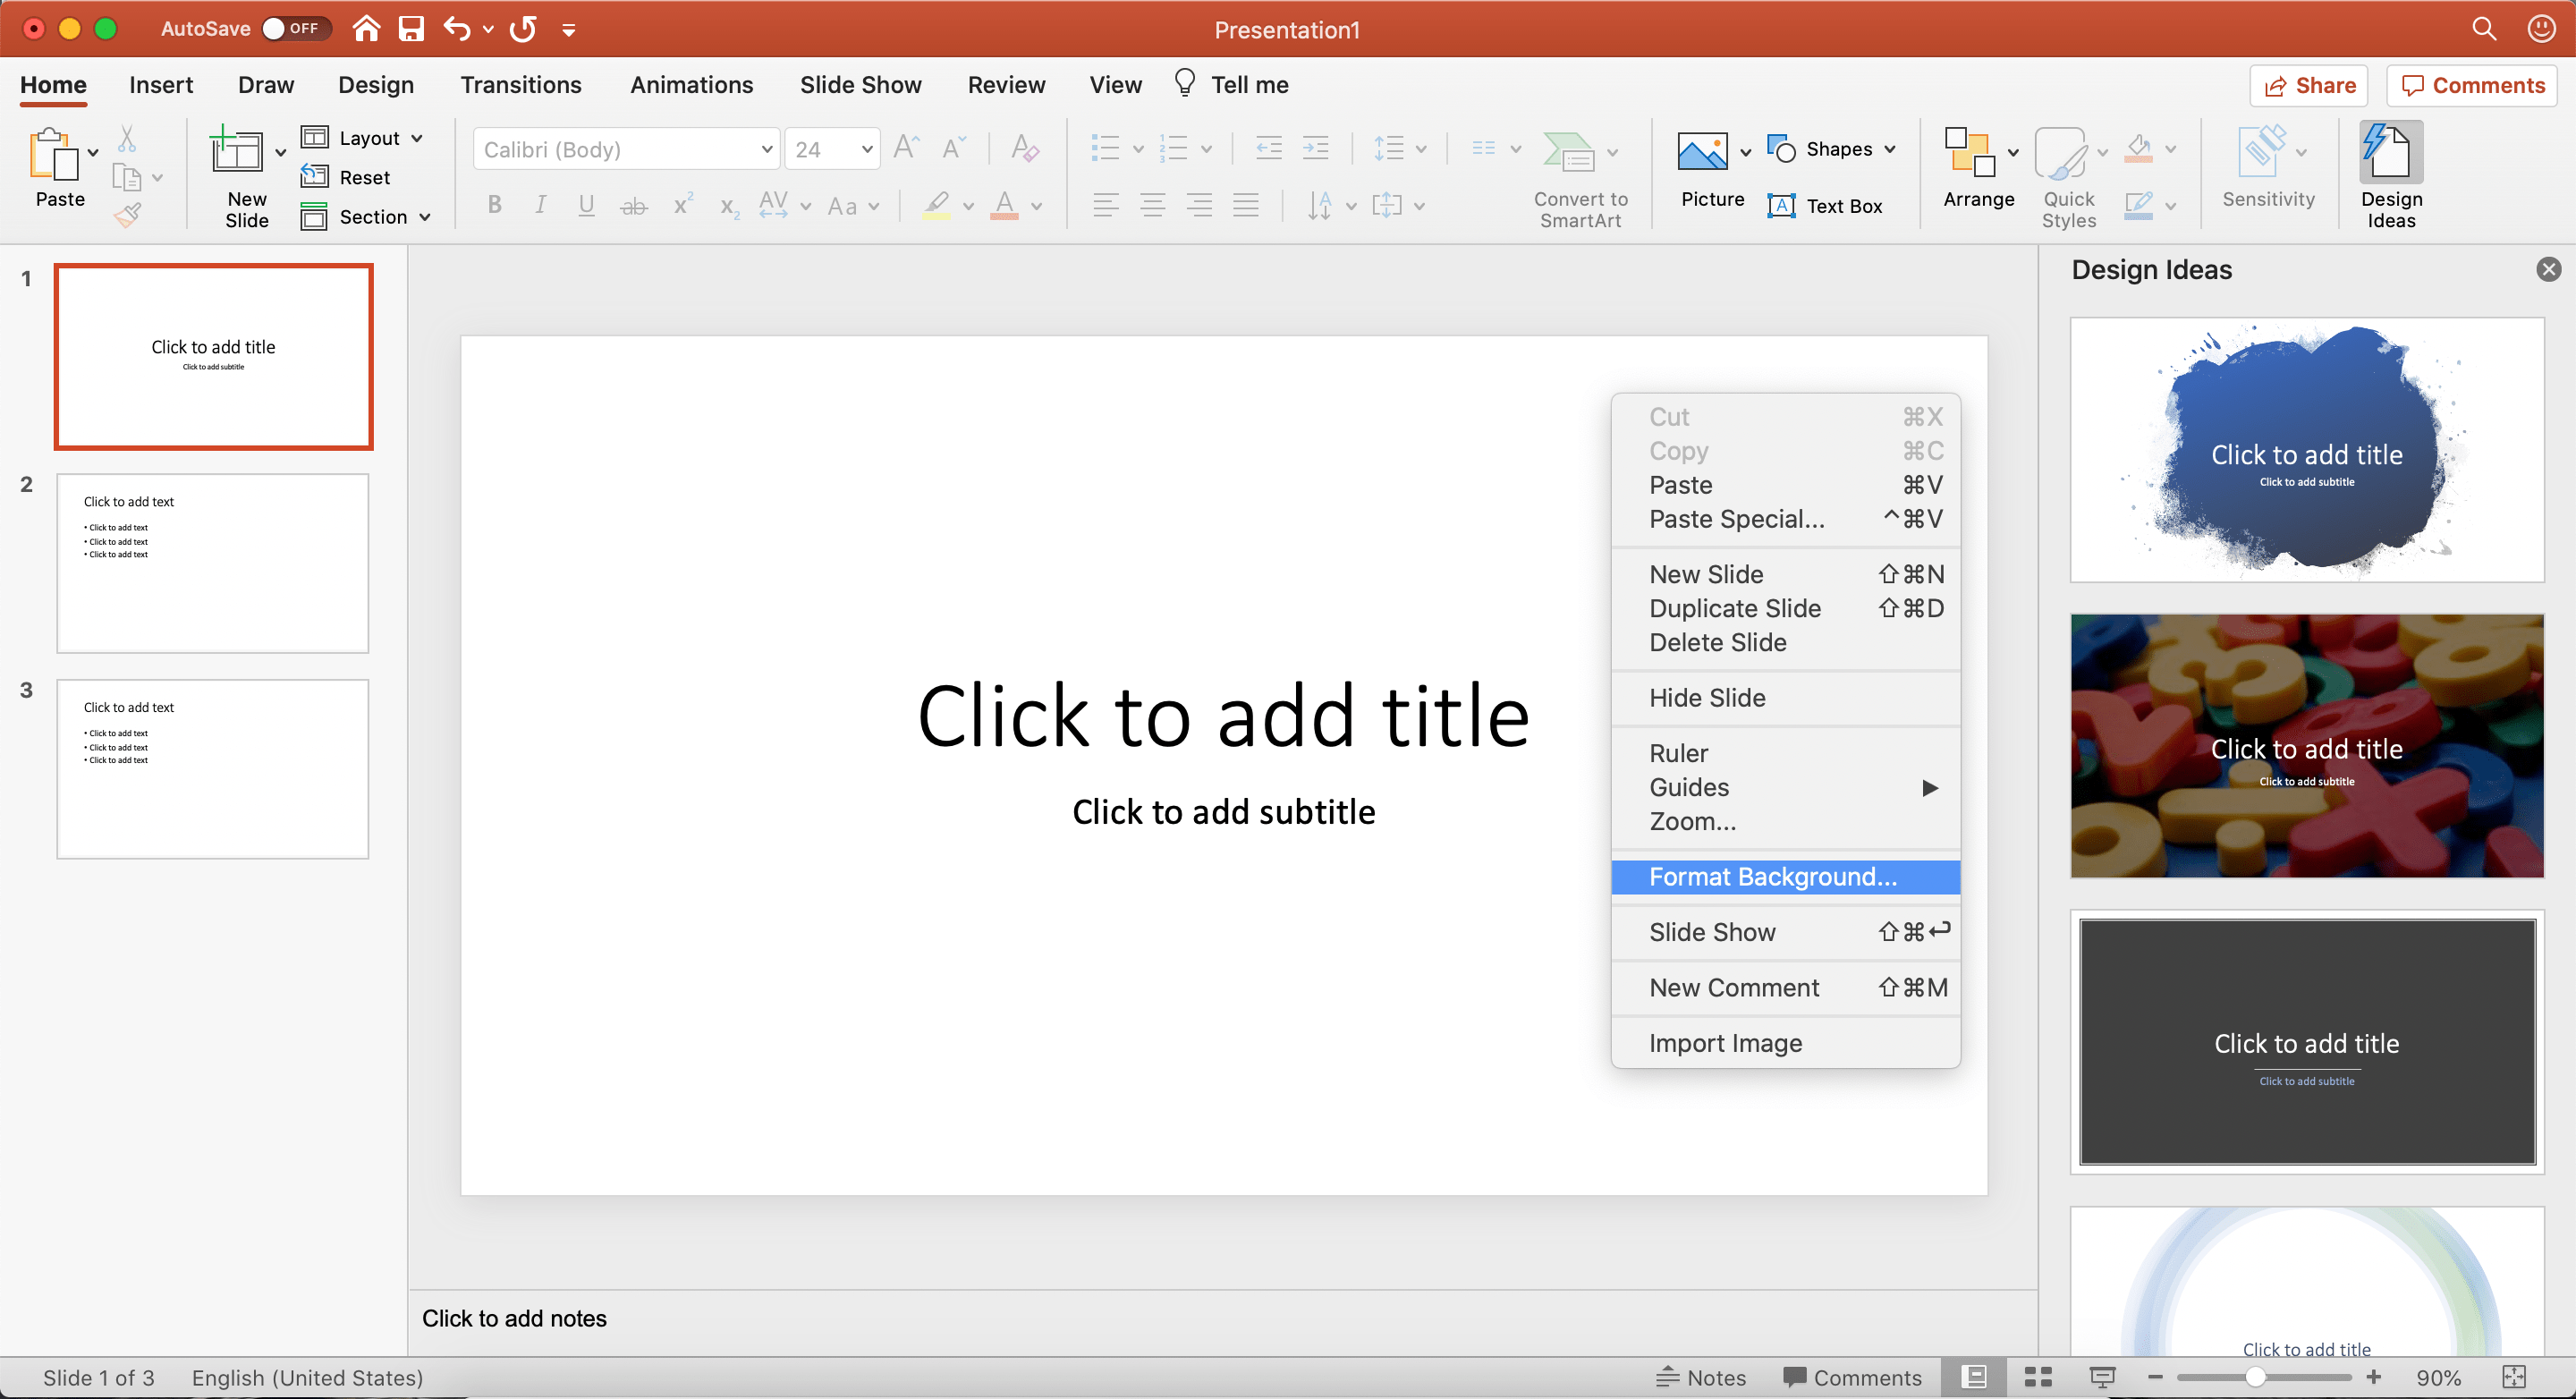Click the Design Ideas ribbon icon
This screenshot has height=1399, width=2576.
[2390, 153]
